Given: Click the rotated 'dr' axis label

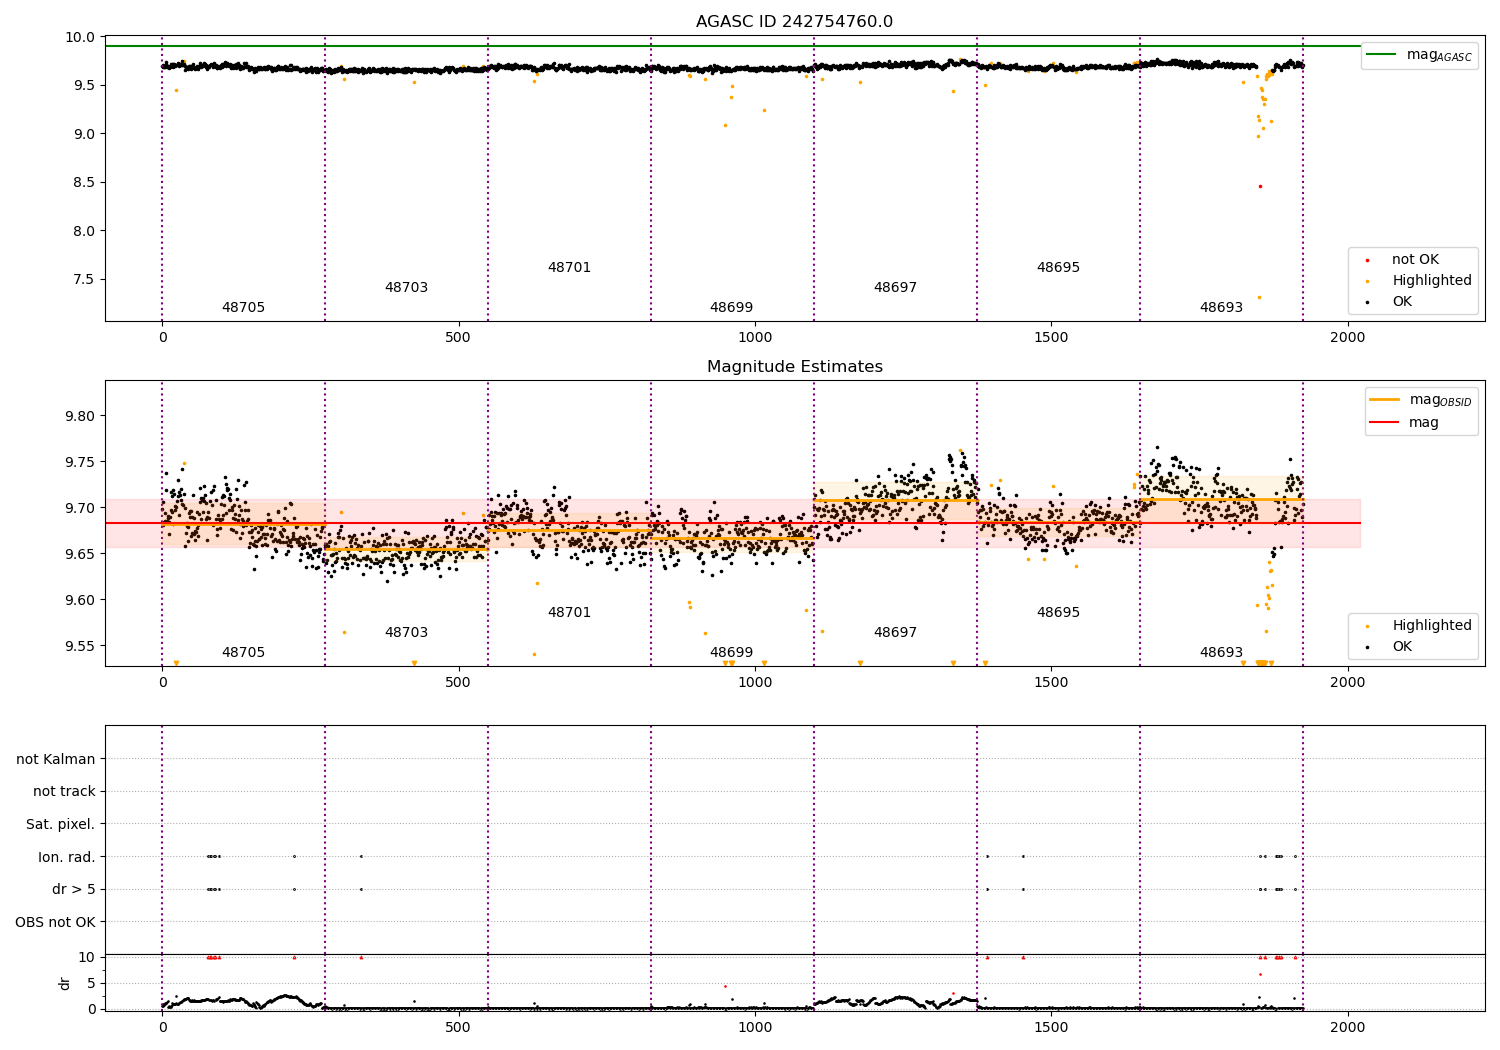Looking at the screenshot, I should click(65, 983).
